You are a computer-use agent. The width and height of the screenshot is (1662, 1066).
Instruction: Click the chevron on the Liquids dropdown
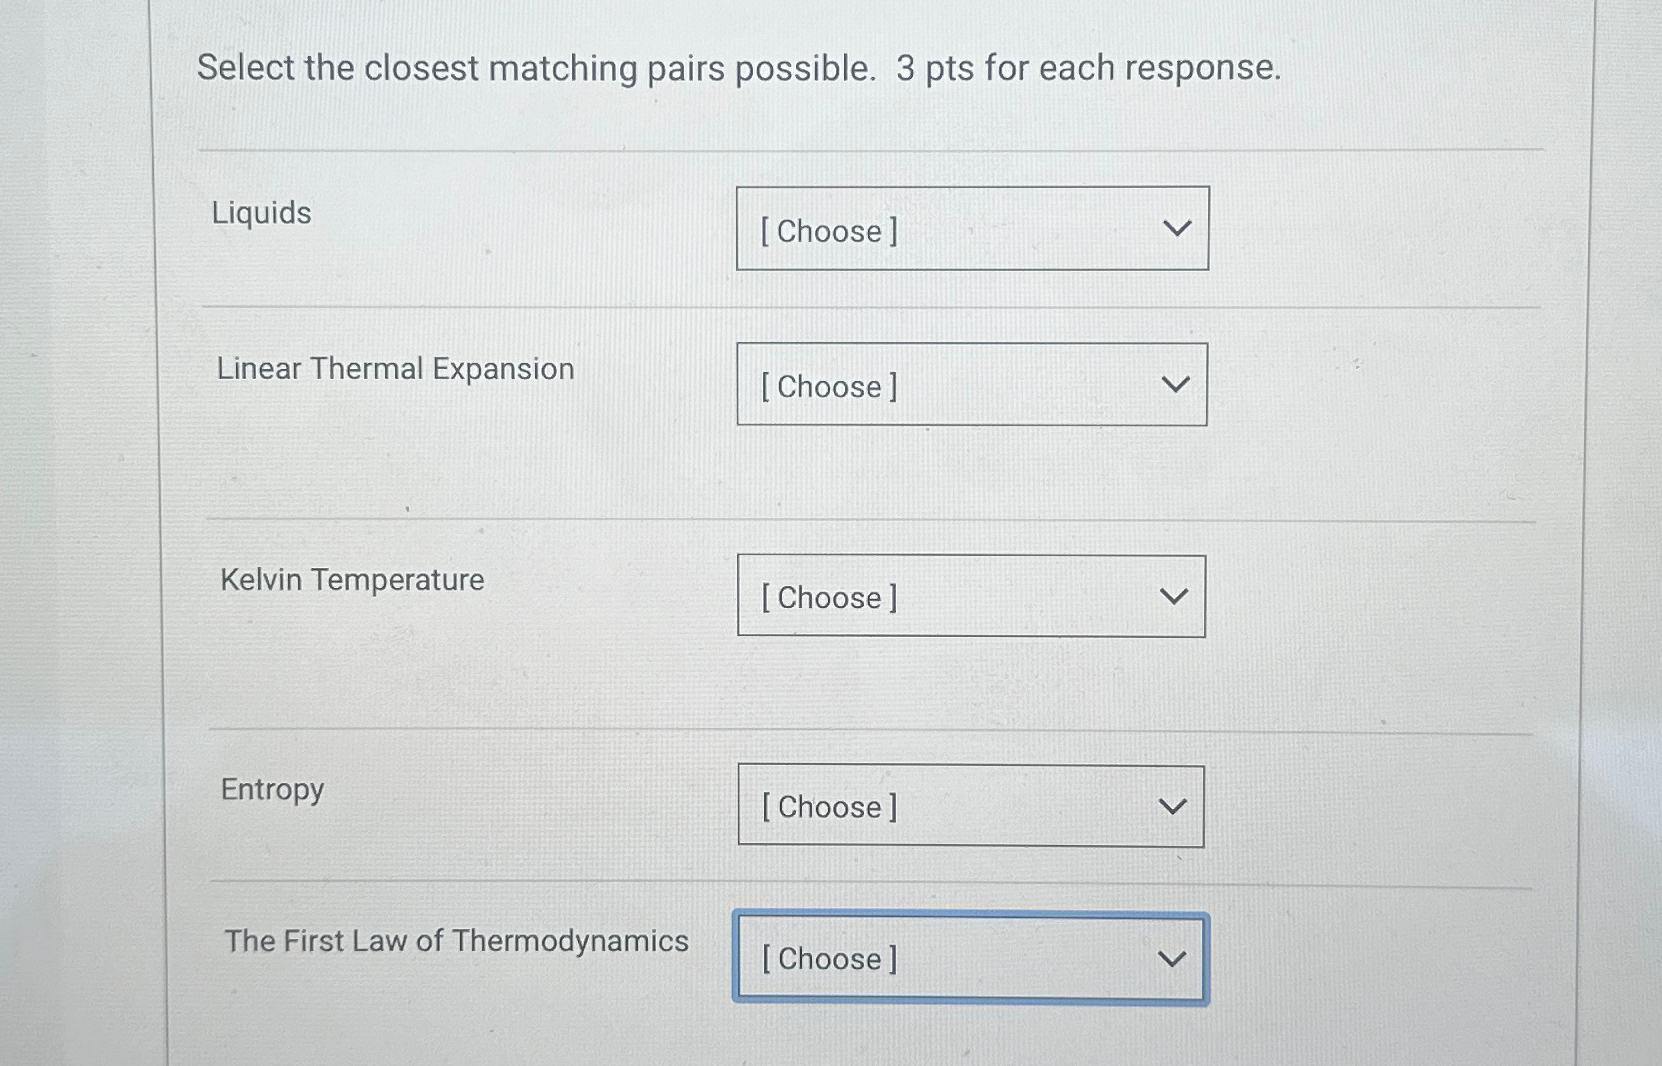click(1177, 228)
